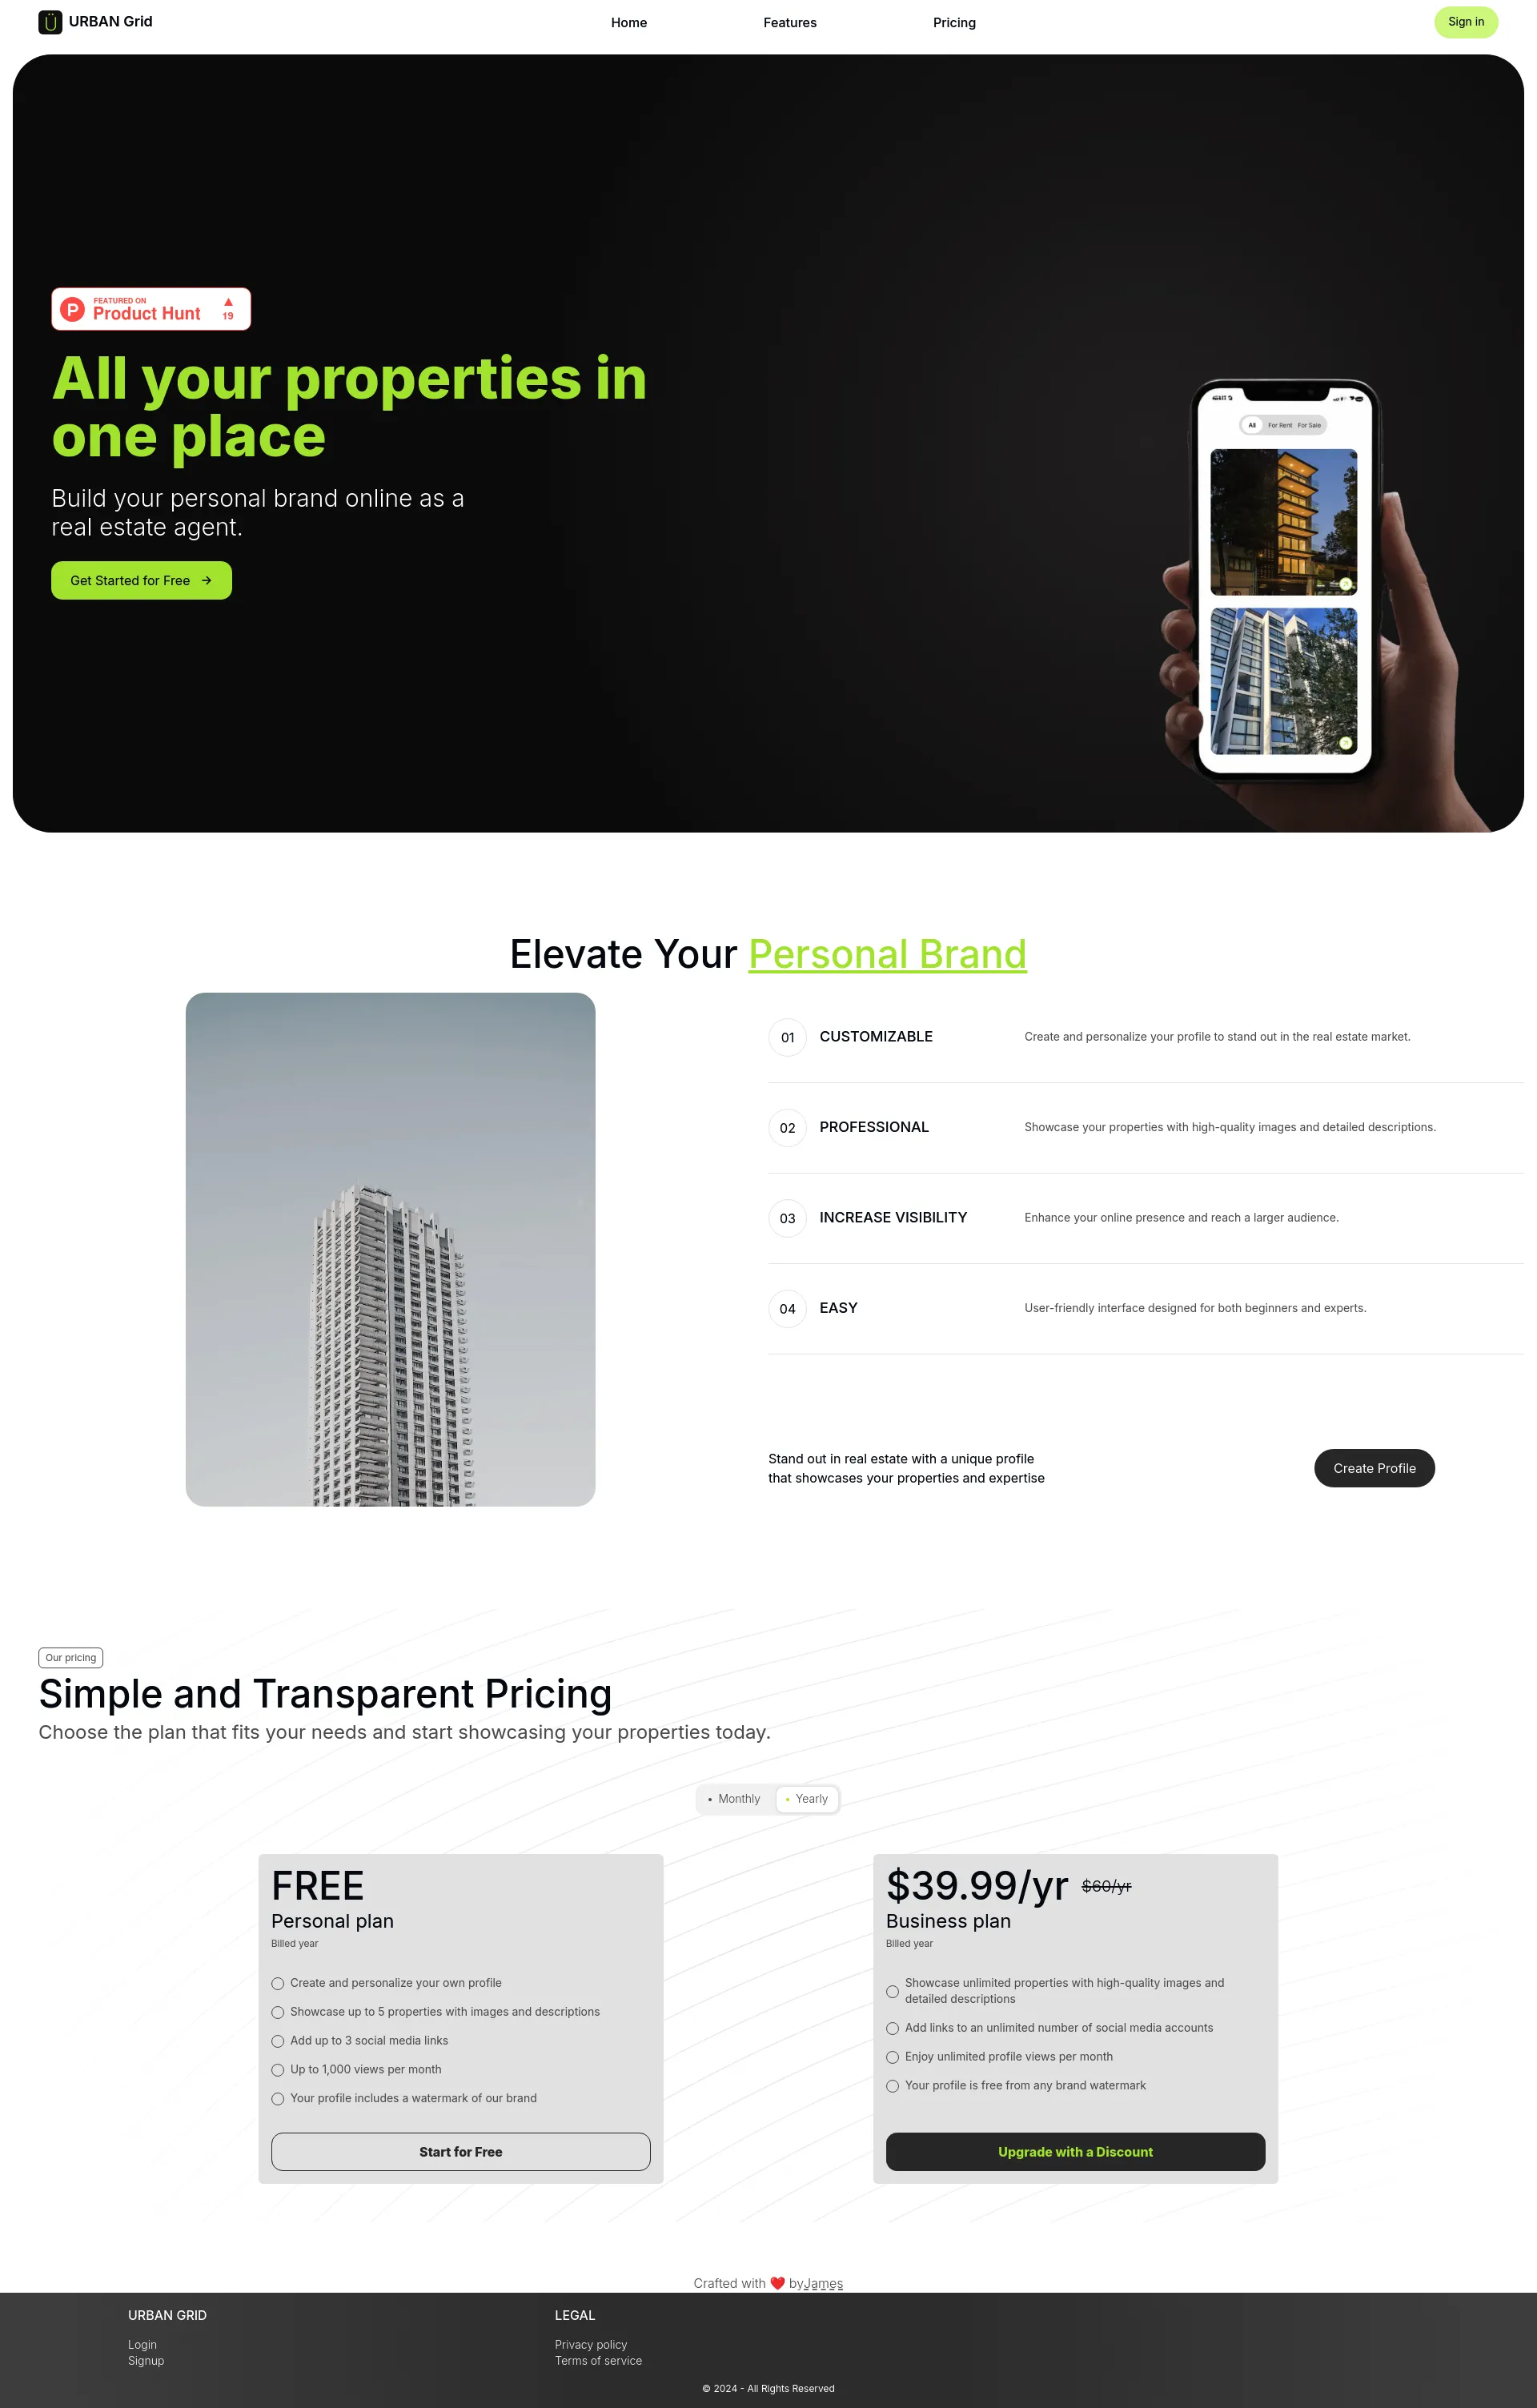
Task: Click the Sign in button icon
Action: 1467,21
